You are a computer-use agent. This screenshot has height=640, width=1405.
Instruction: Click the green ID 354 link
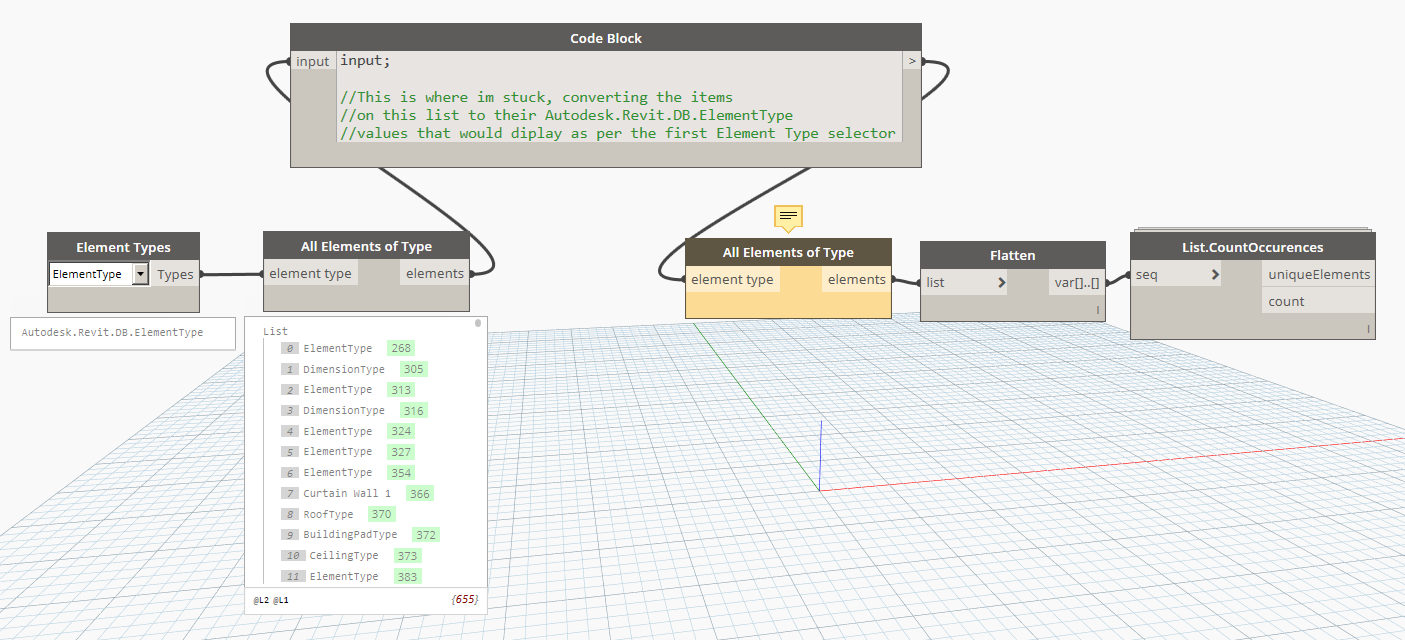[402, 473]
